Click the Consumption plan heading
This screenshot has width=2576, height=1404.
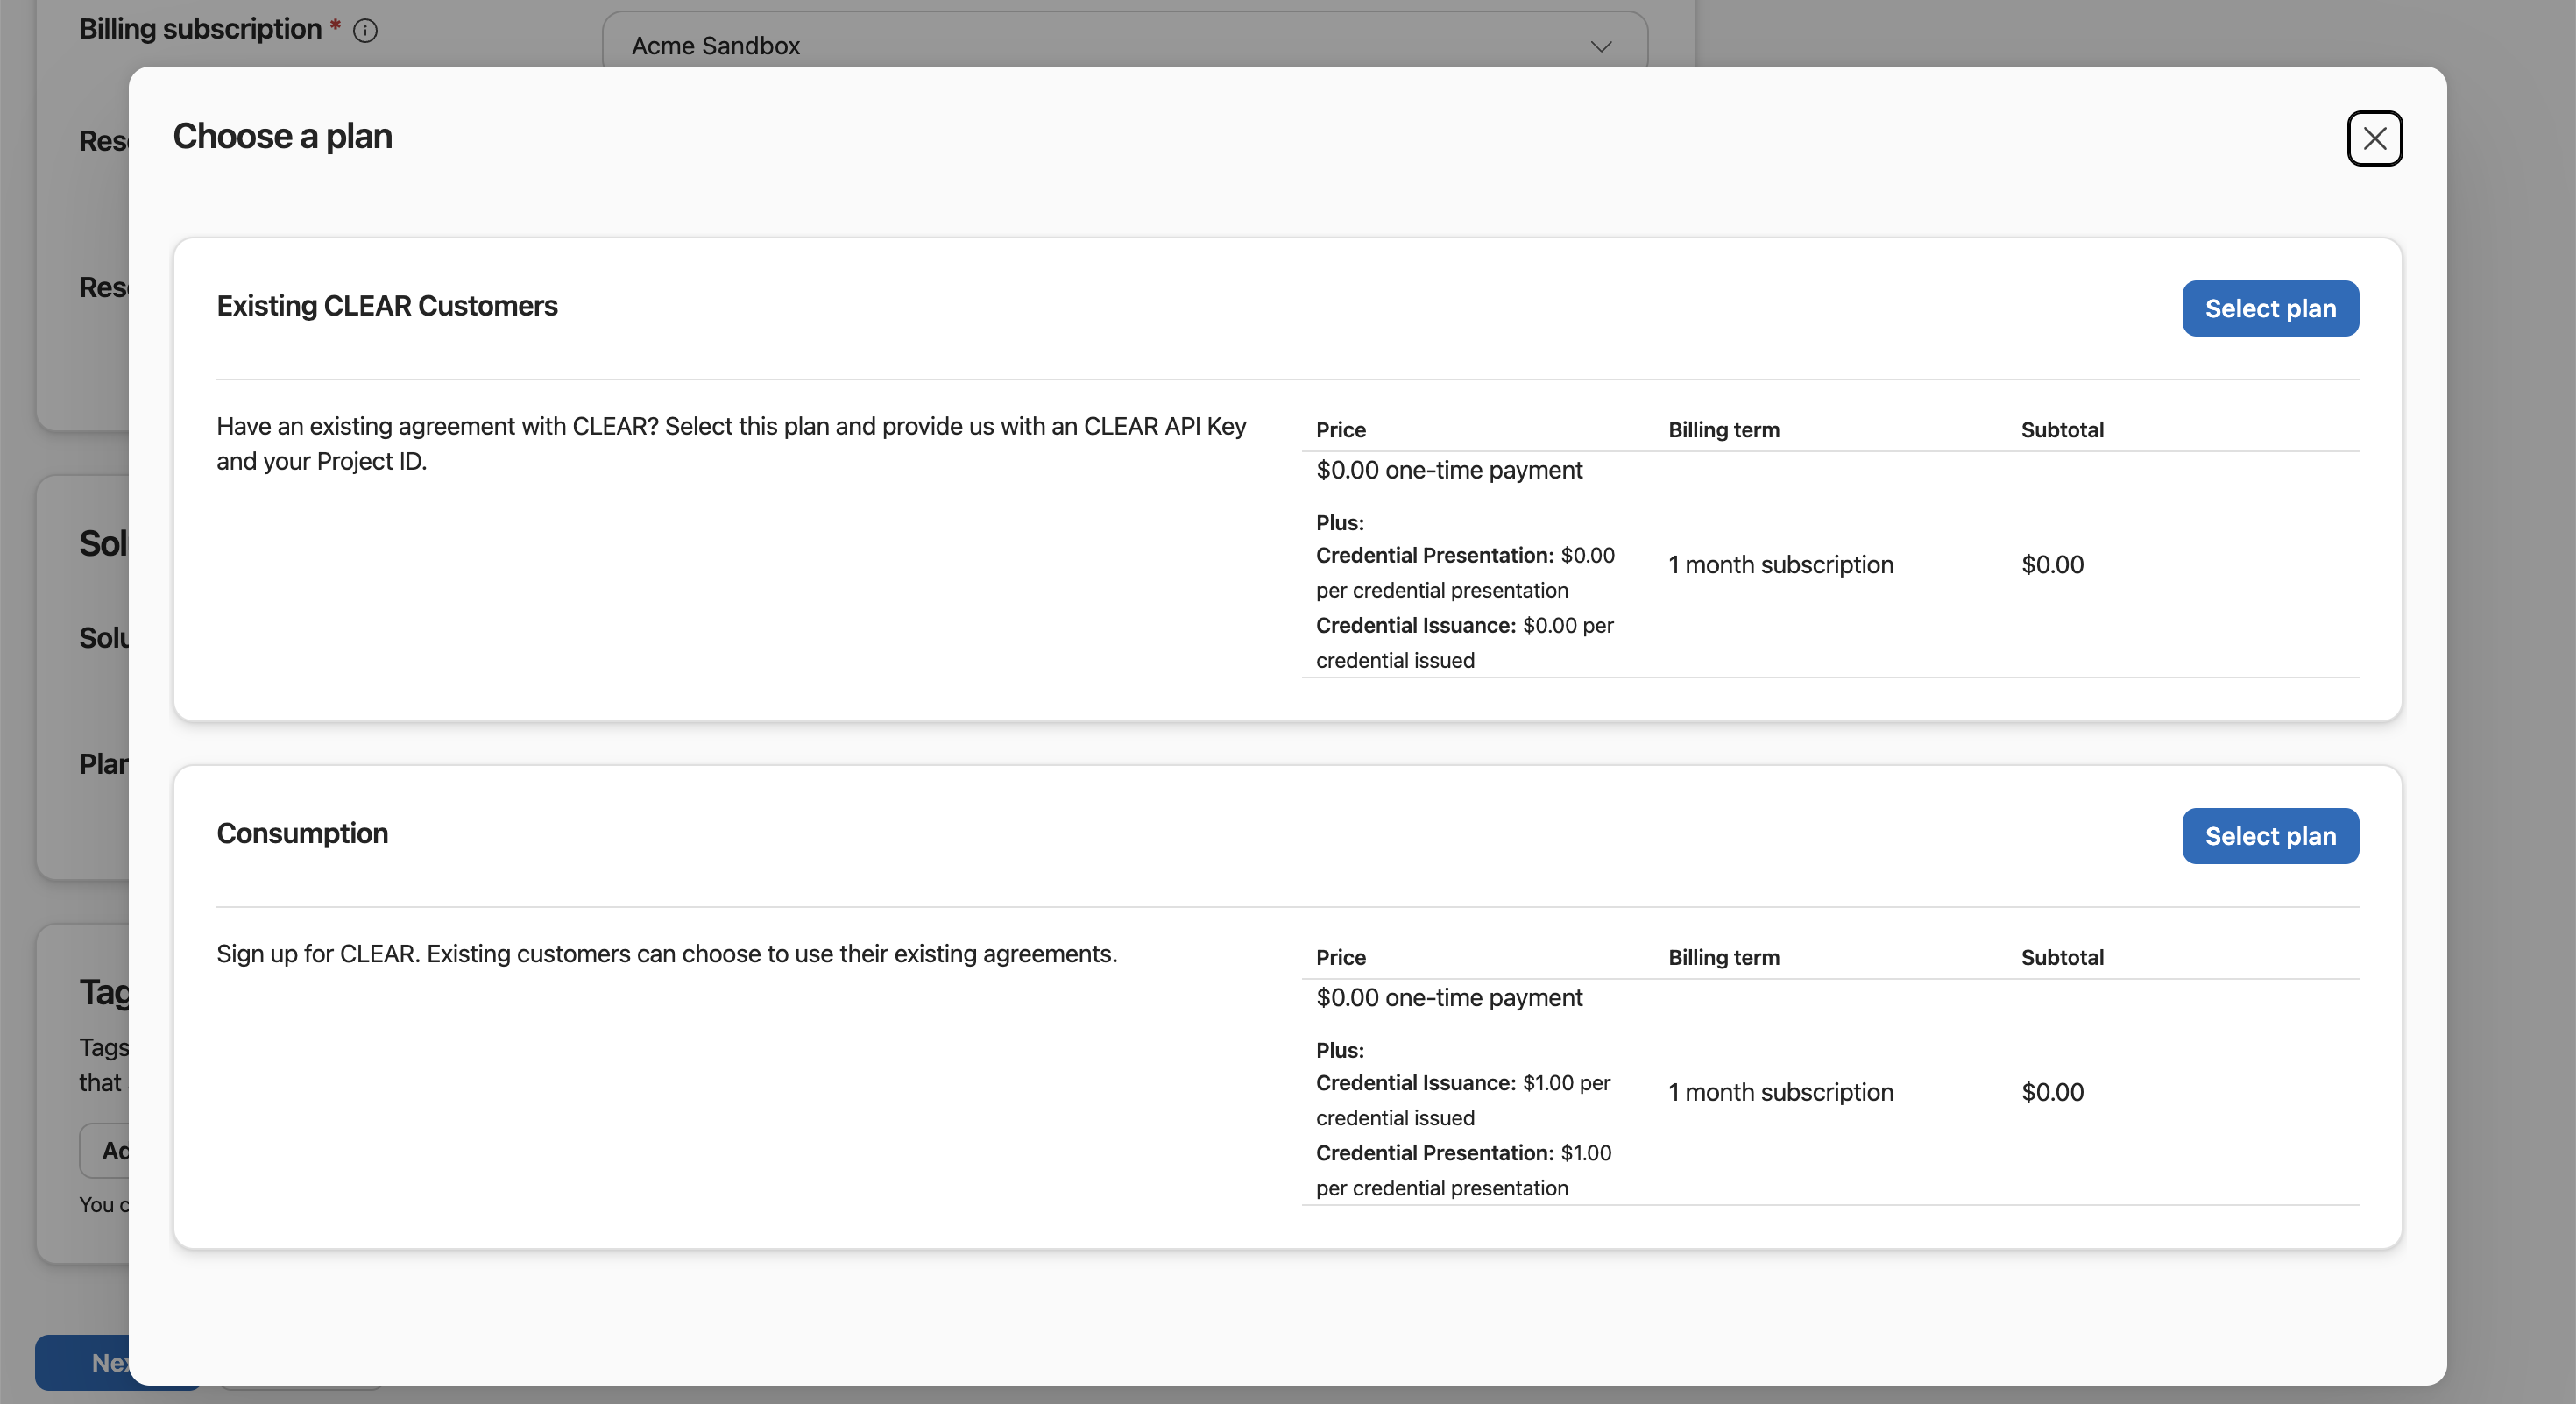pyautogui.click(x=302, y=834)
